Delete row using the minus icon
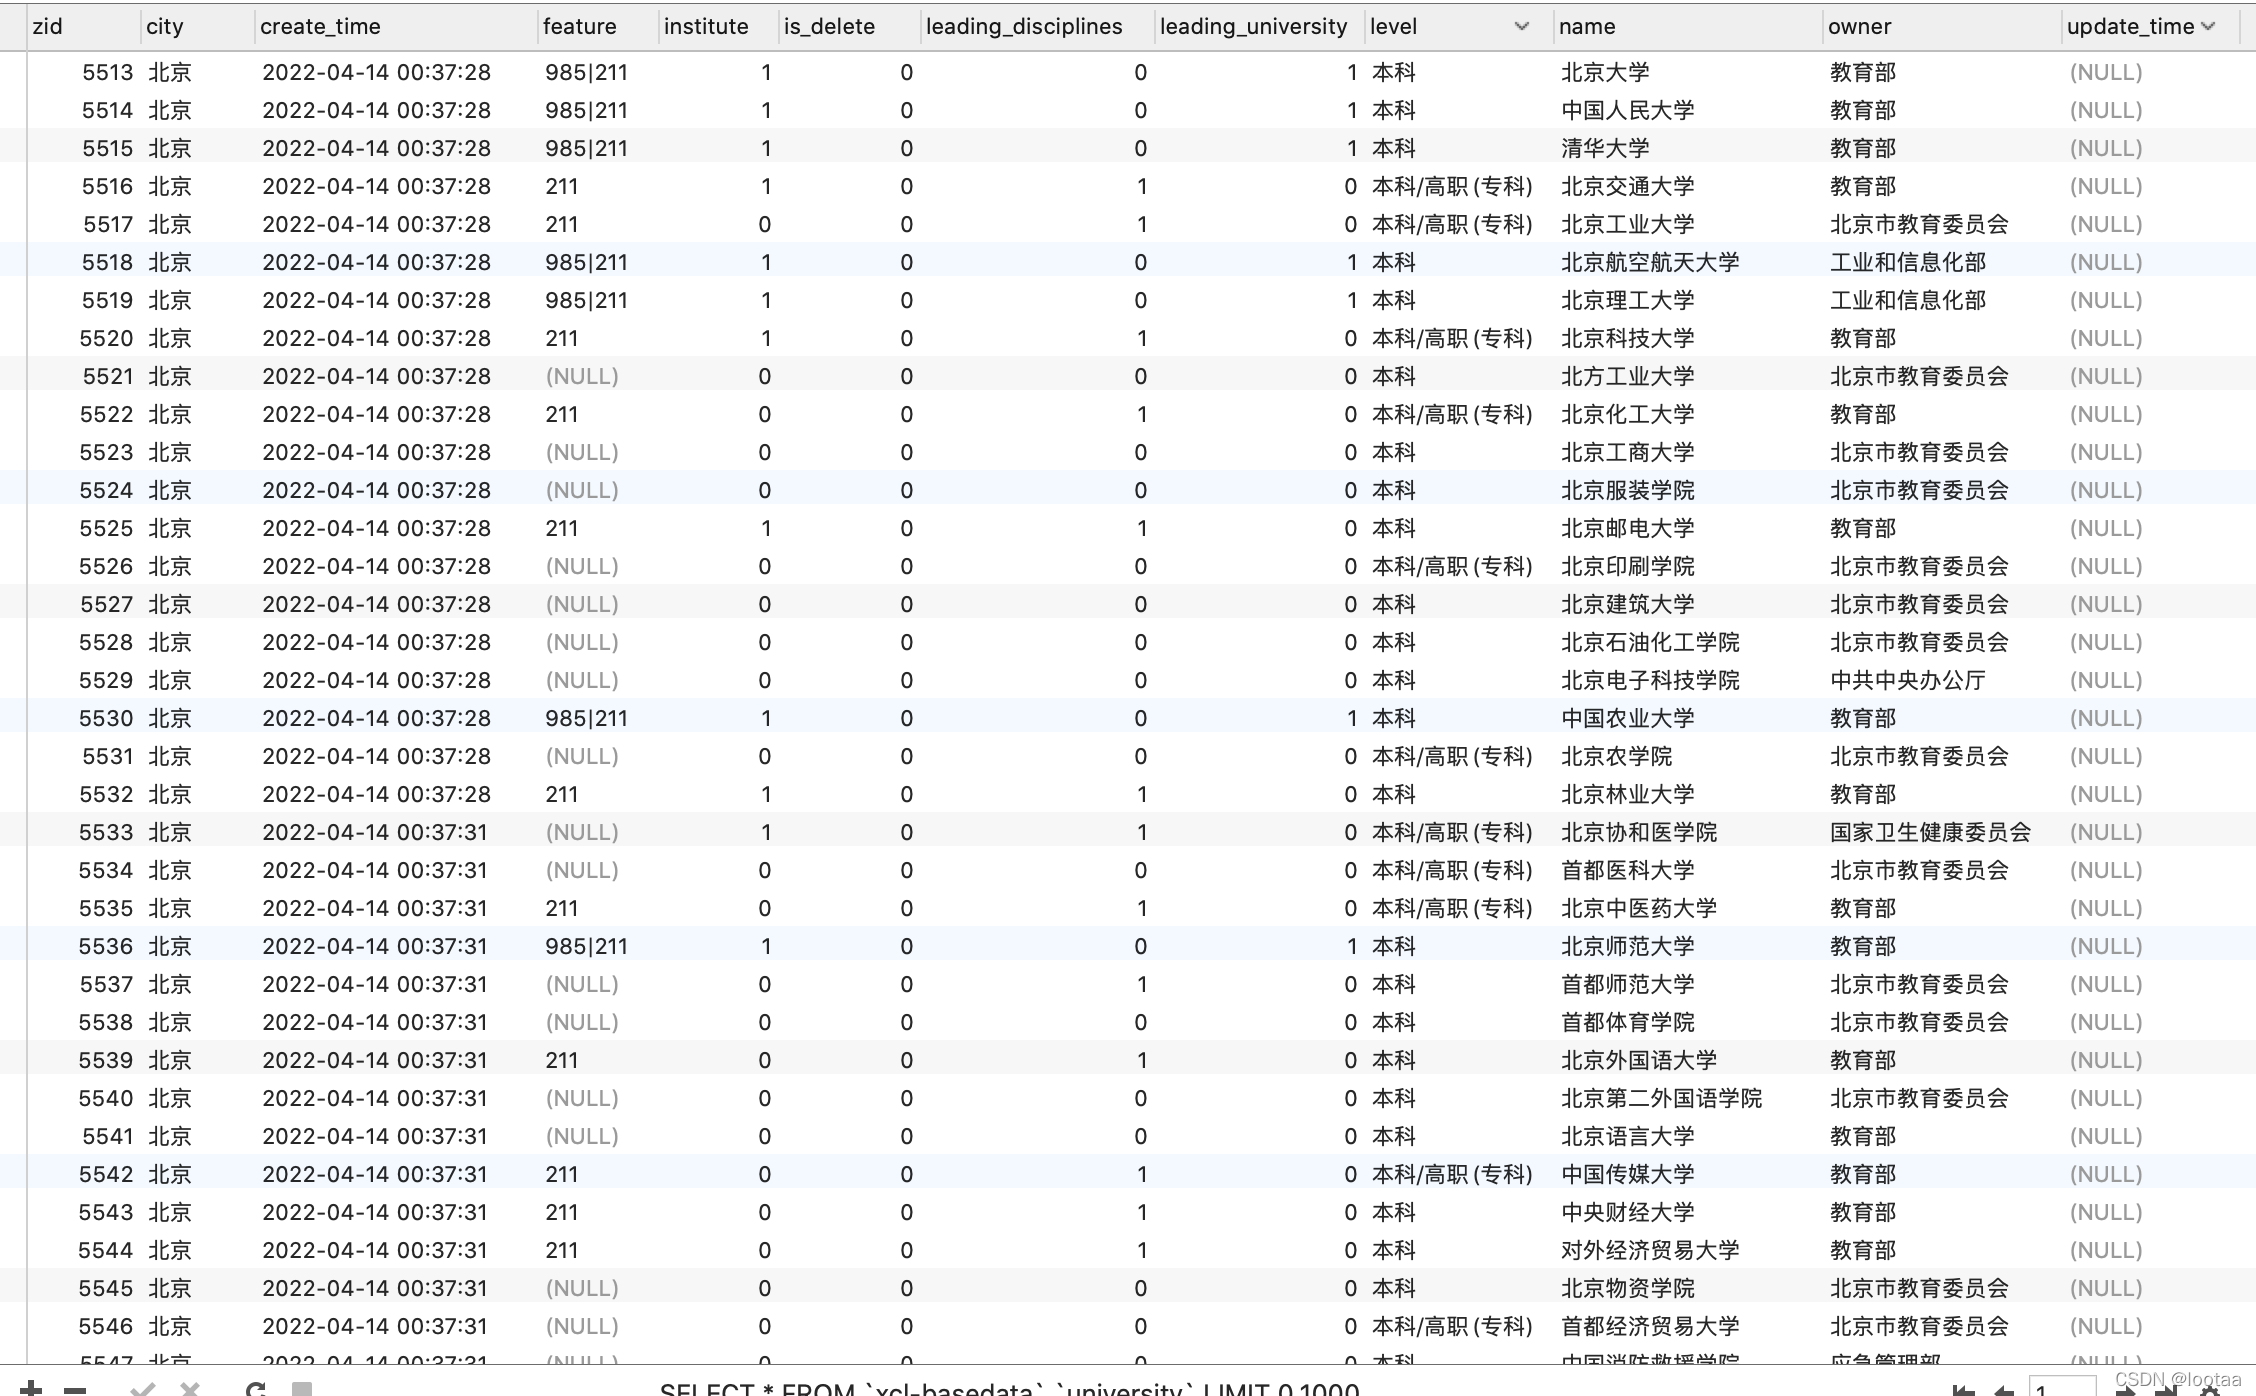 (x=75, y=1389)
